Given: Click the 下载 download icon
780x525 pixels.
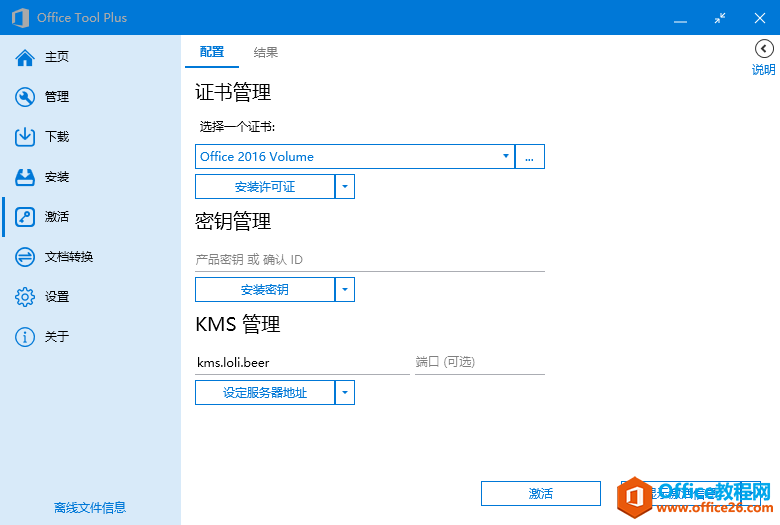Looking at the screenshot, I should pos(25,137).
